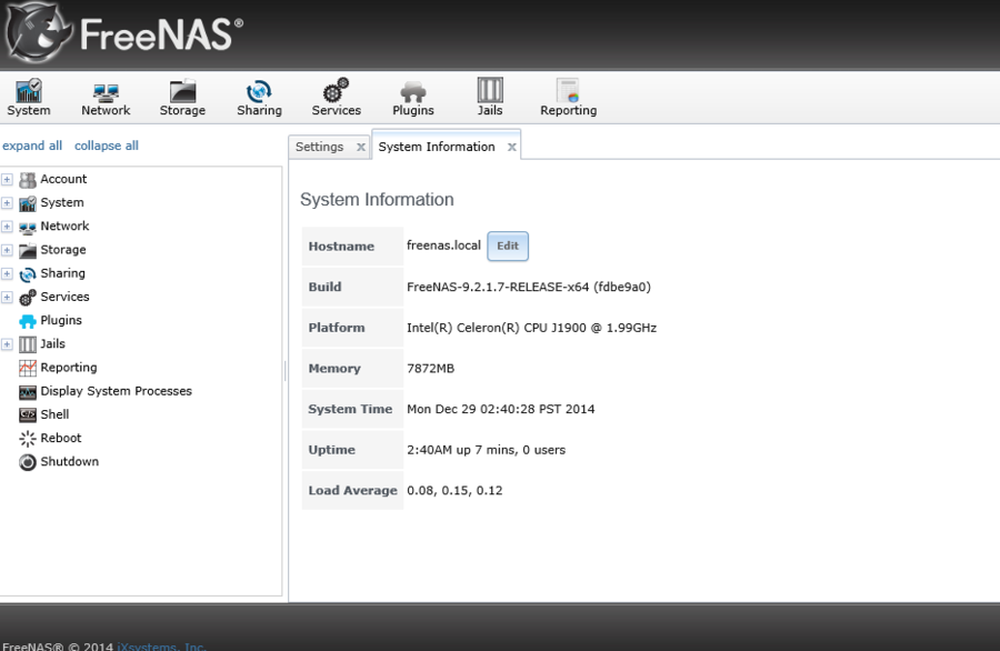Click the load average 0.08, 0.15, 0.12
The height and width of the screenshot is (651, 1000).
[455, 491]
